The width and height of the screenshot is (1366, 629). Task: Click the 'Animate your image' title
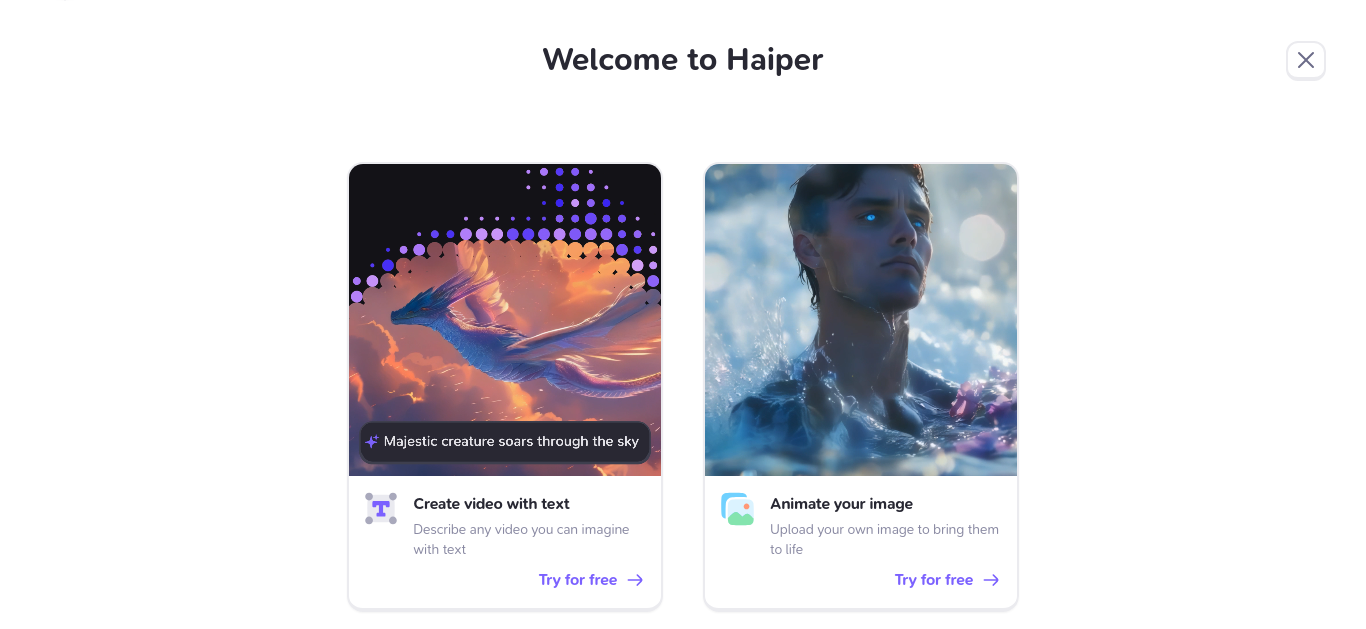[x=841, y=504]
